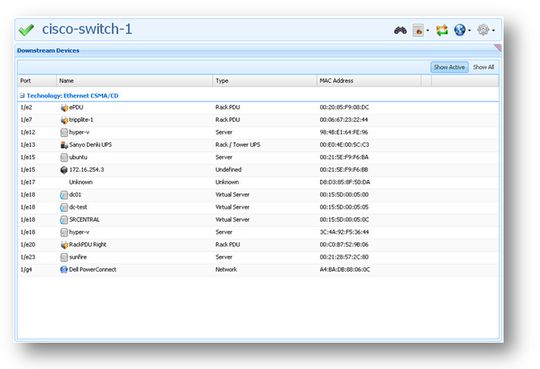Click port cell 1/e7
This screenshot has width=540, height=369.
26,120
